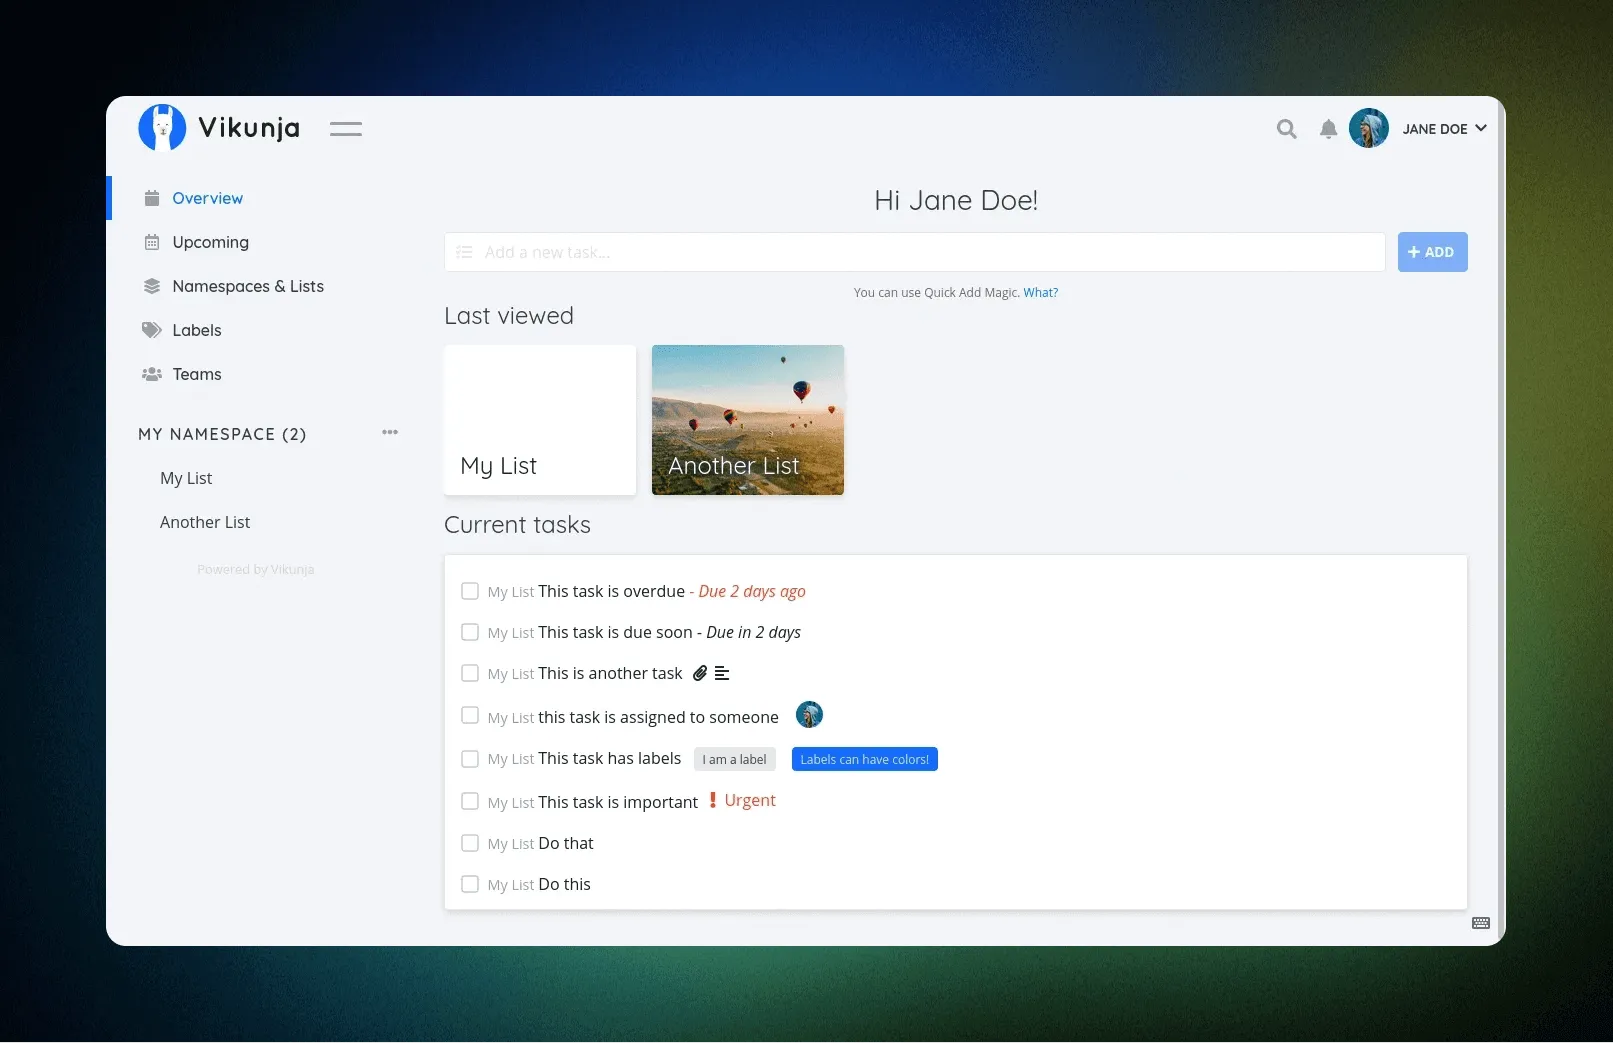The image size is (1613, 1043).
Task: Open the search magnifier icon
Action: [x=1287, y=129]
